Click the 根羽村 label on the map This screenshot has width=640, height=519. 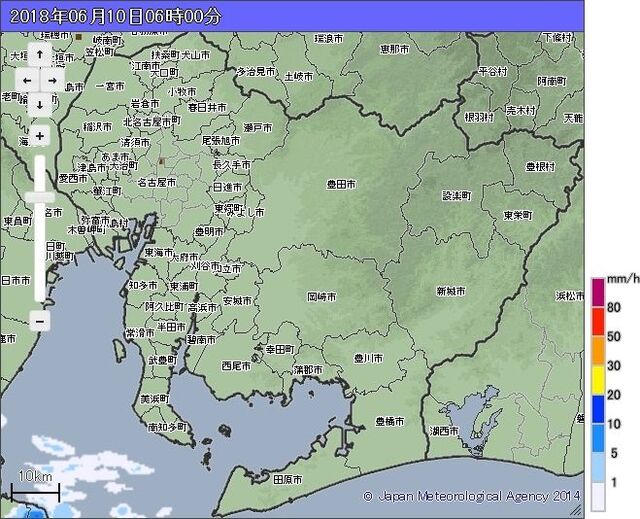(x=479, y=118)
